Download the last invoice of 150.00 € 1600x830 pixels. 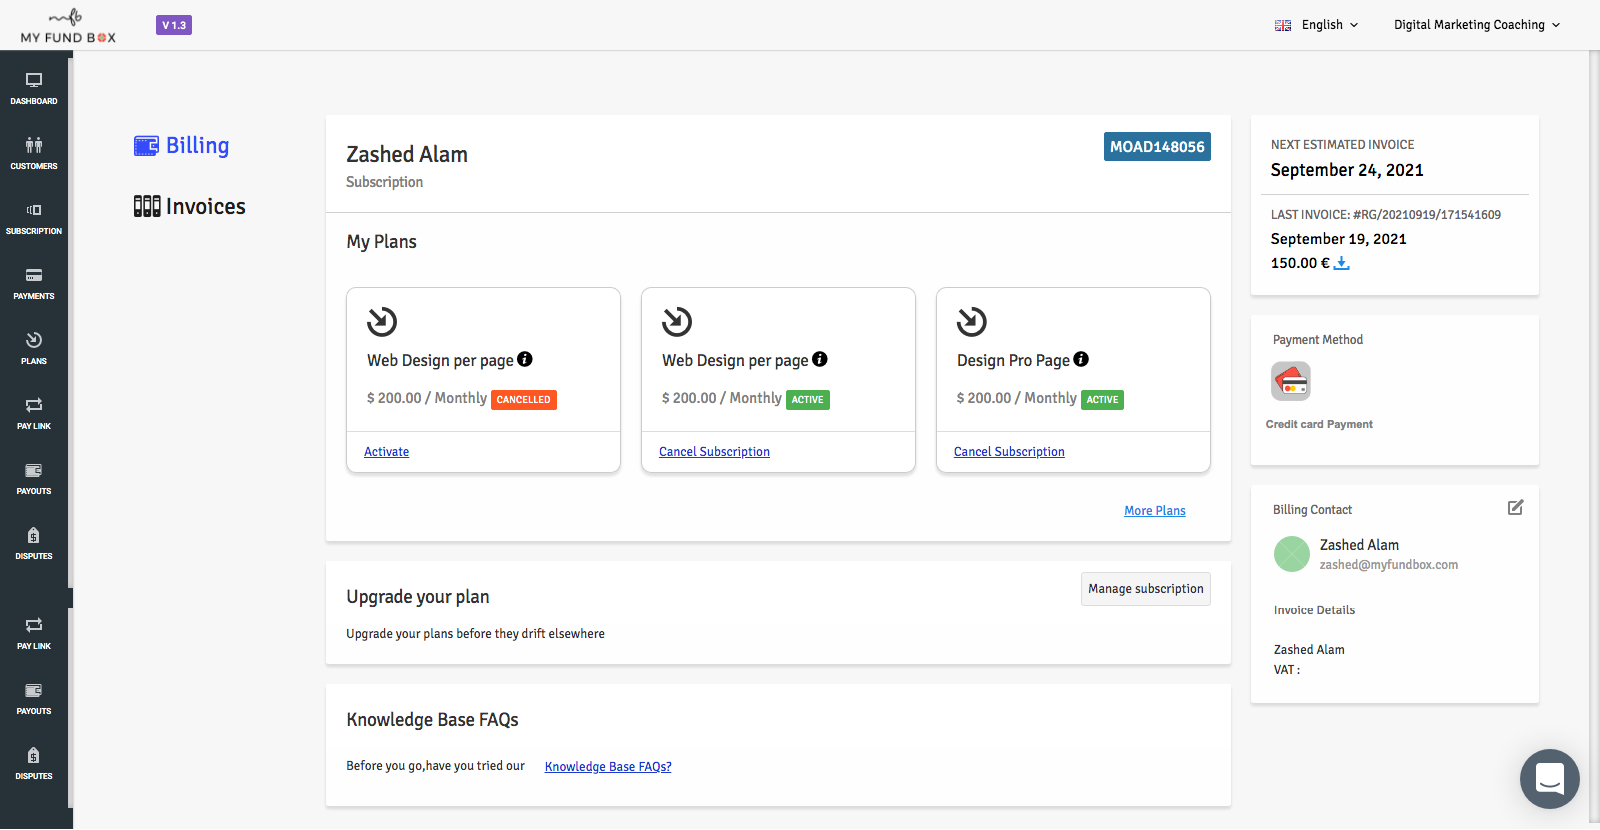(x=1342, y=263)
